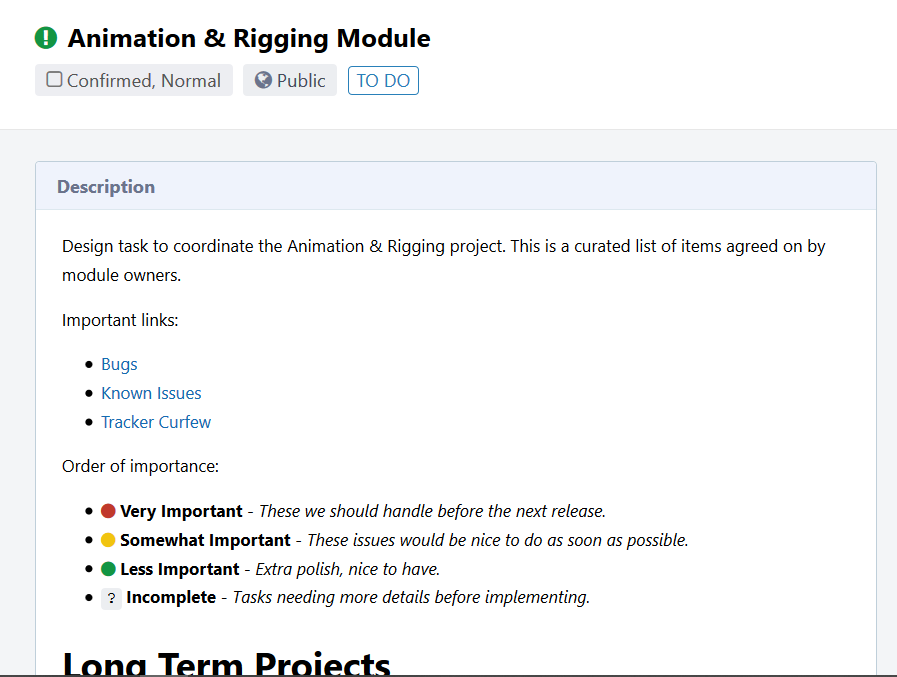Open the Known Issues link
The image size is (897, 677).
point(151,394)
